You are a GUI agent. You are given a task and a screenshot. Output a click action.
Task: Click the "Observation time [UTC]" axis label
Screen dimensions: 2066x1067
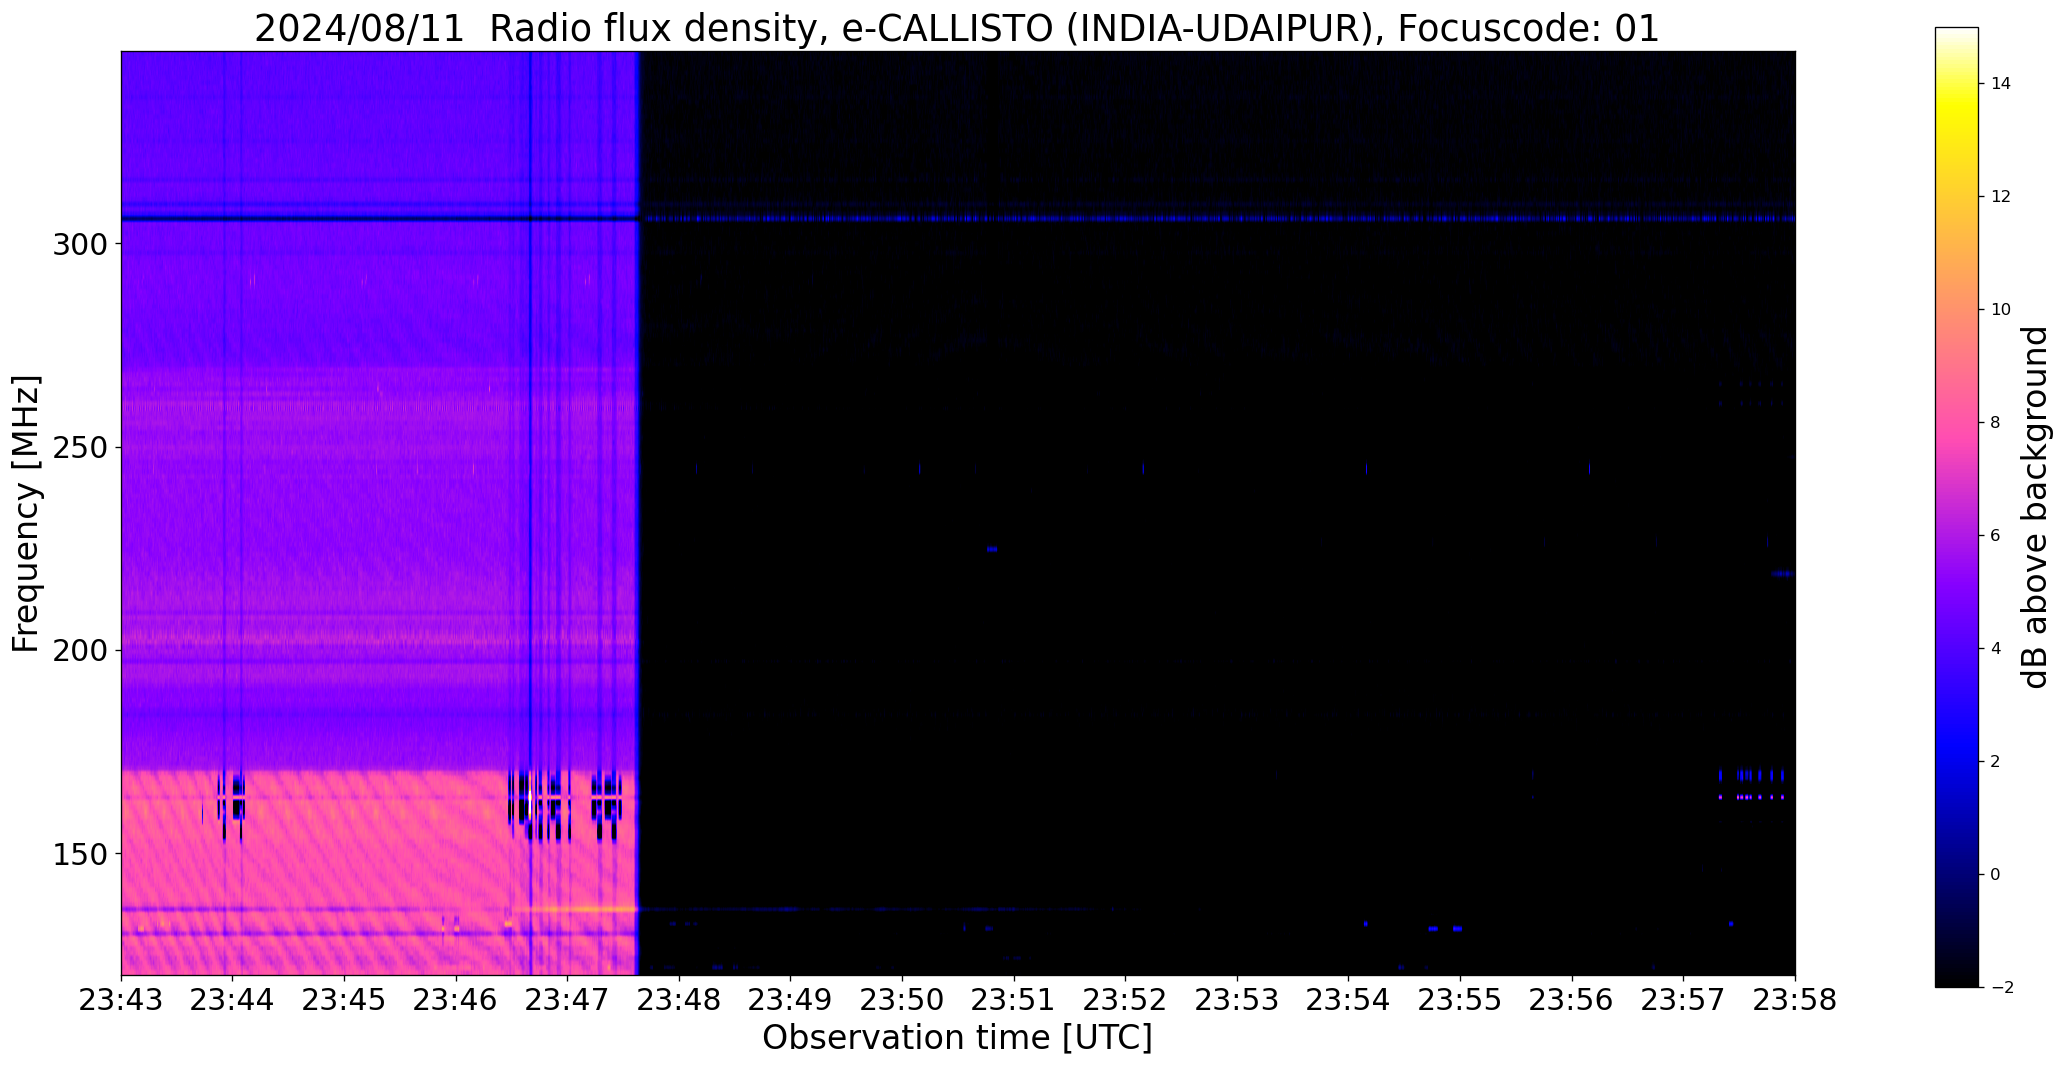pos(957,1038)
